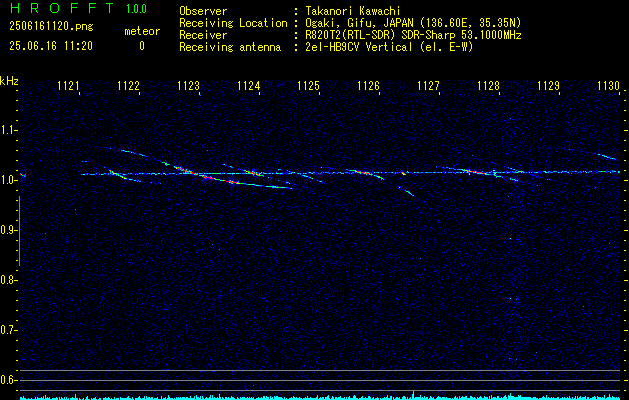Click the Observer field label
Screen dimensions: 629x400
(203, 11)
